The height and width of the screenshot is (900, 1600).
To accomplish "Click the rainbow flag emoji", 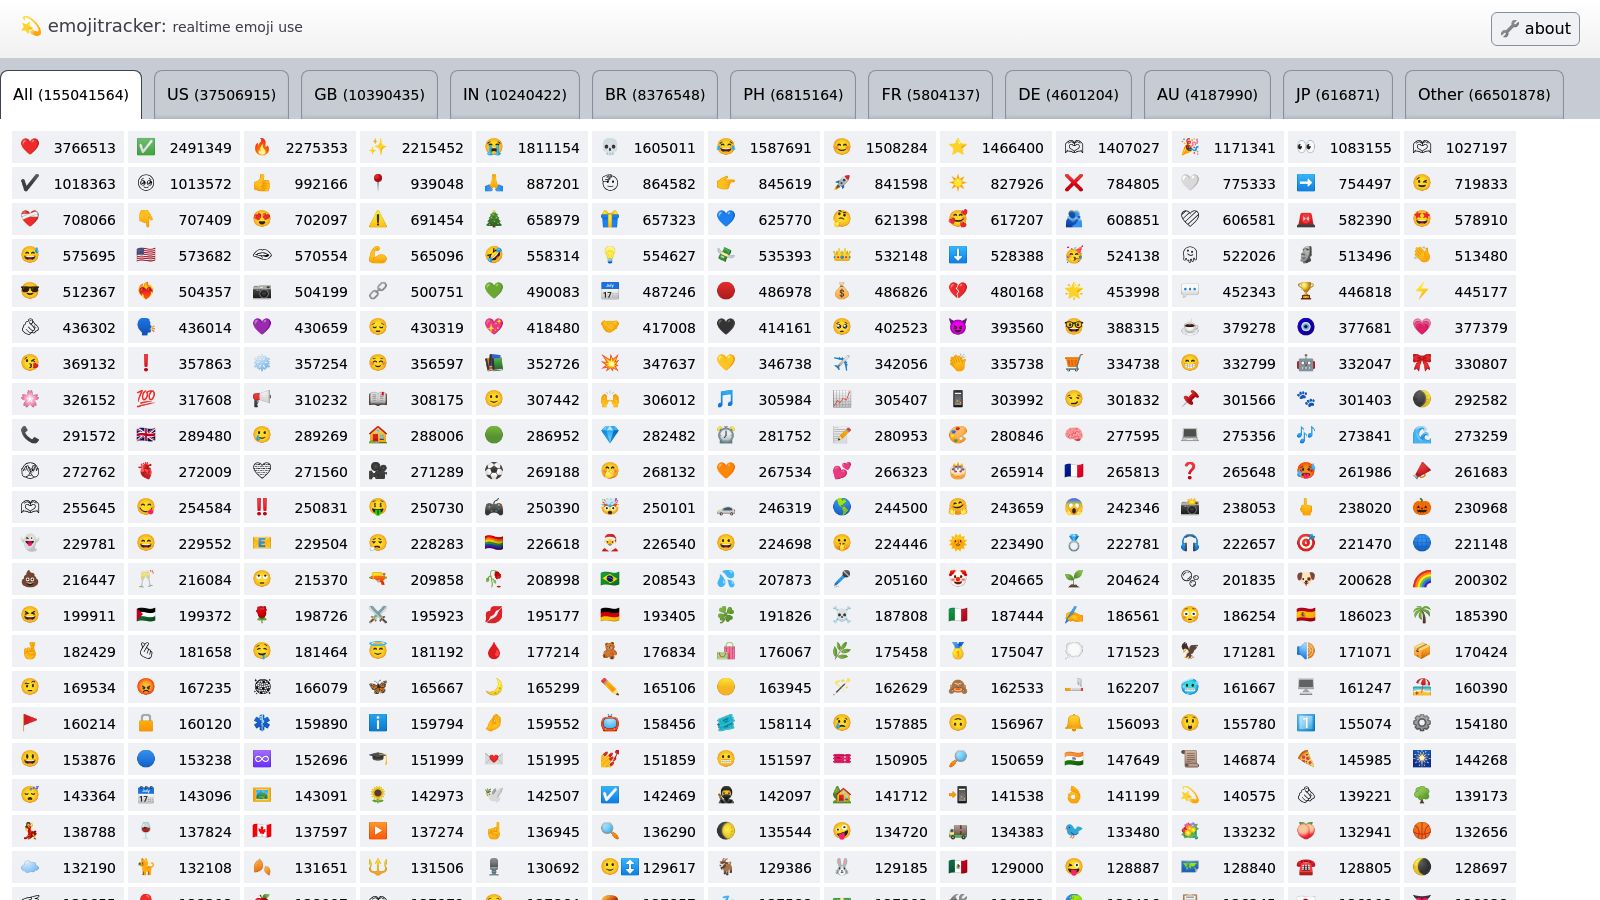I will click(x=493, y=543).
